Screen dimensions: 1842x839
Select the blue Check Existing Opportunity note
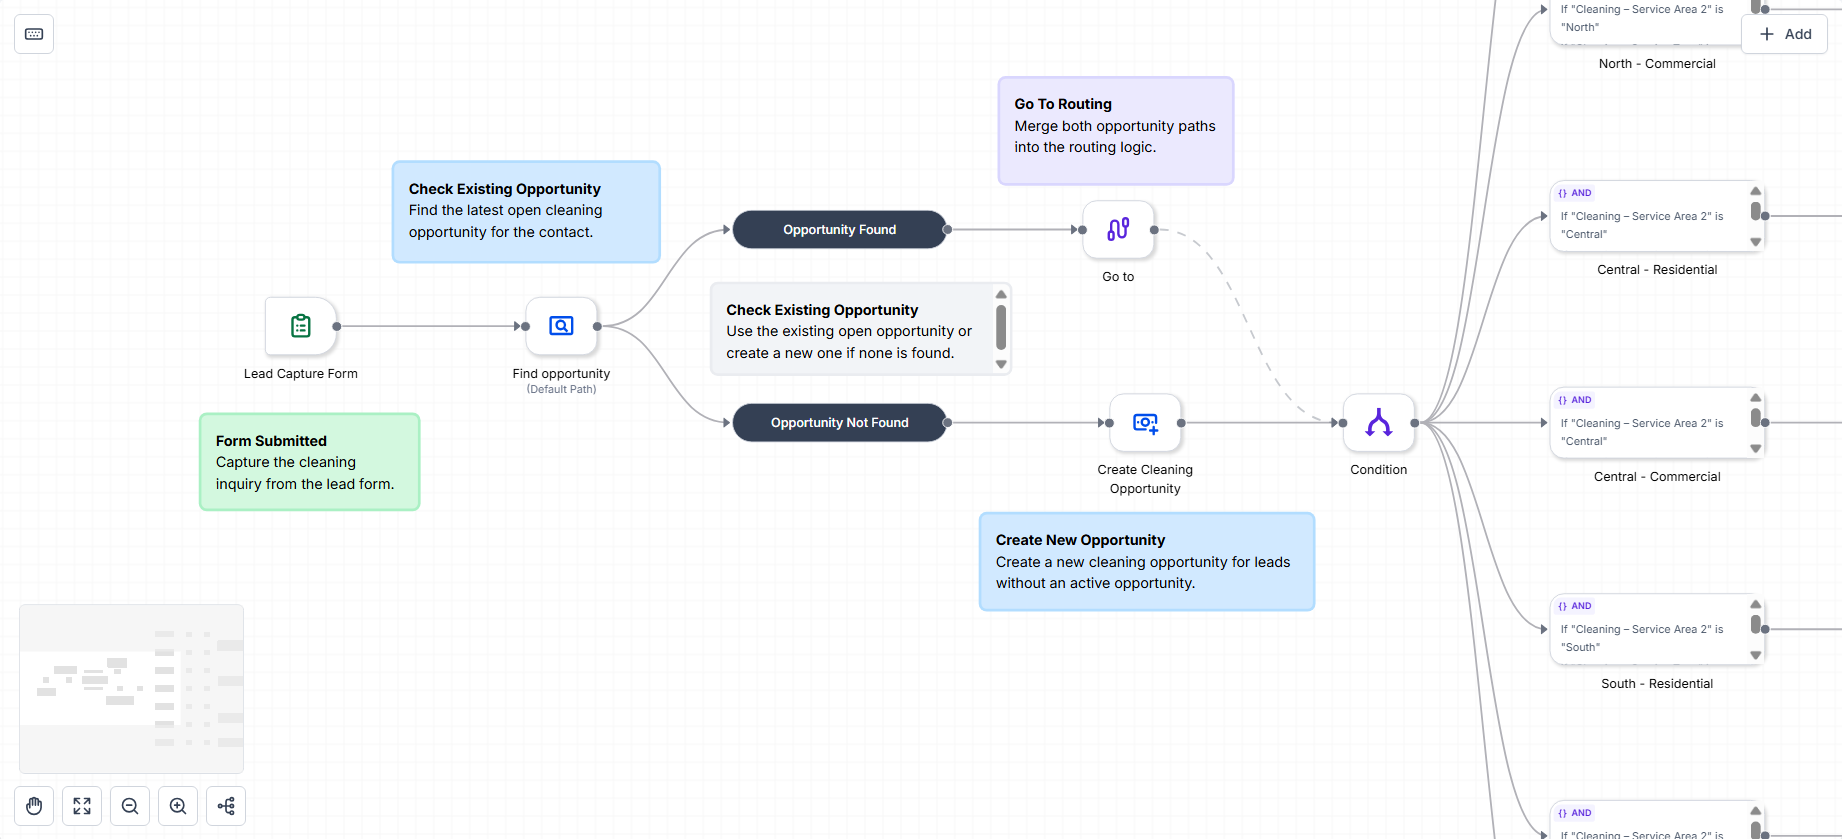(x=526, y=212)
